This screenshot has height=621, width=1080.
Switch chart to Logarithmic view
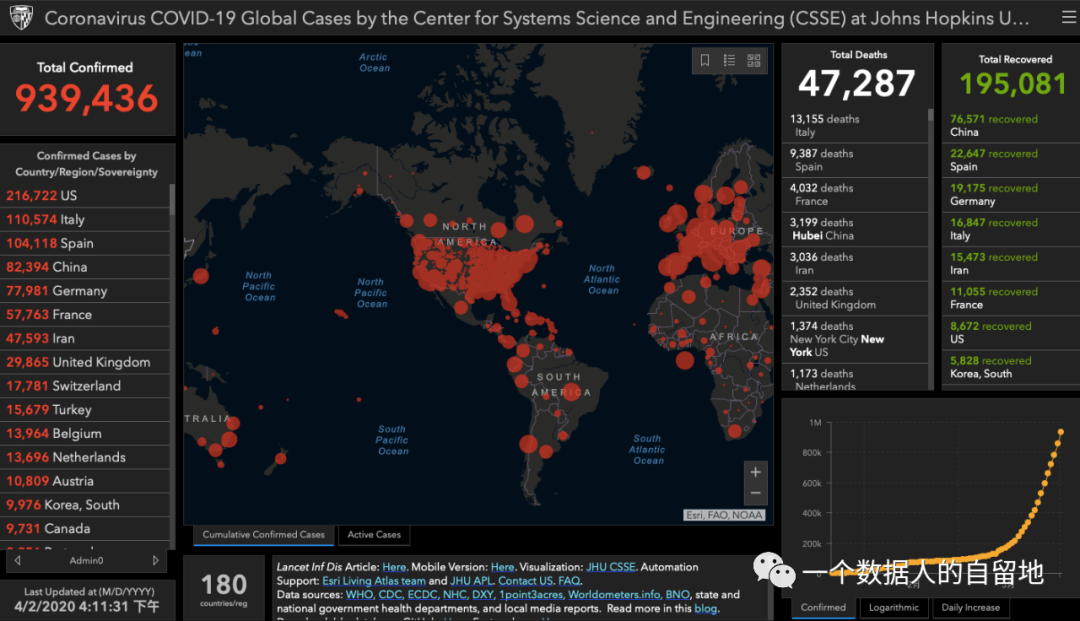tap(893, 607)
